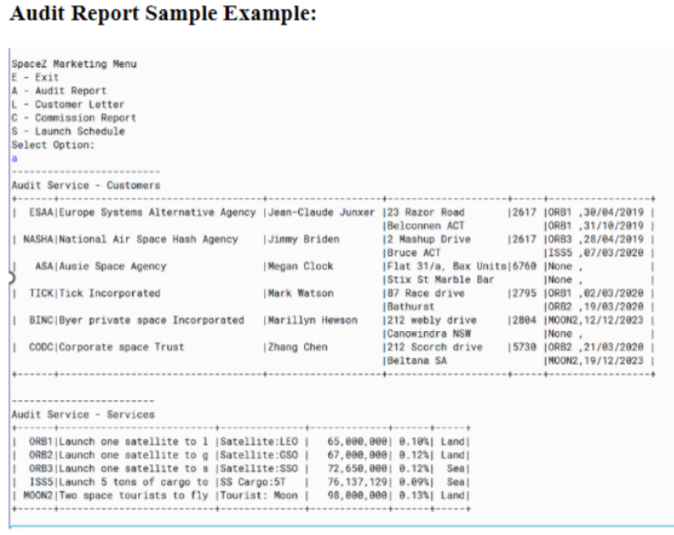Screen dimensions: 674x535
Task: Click the 'L - Customer Letter' line
Action: [x=68, y=104]
